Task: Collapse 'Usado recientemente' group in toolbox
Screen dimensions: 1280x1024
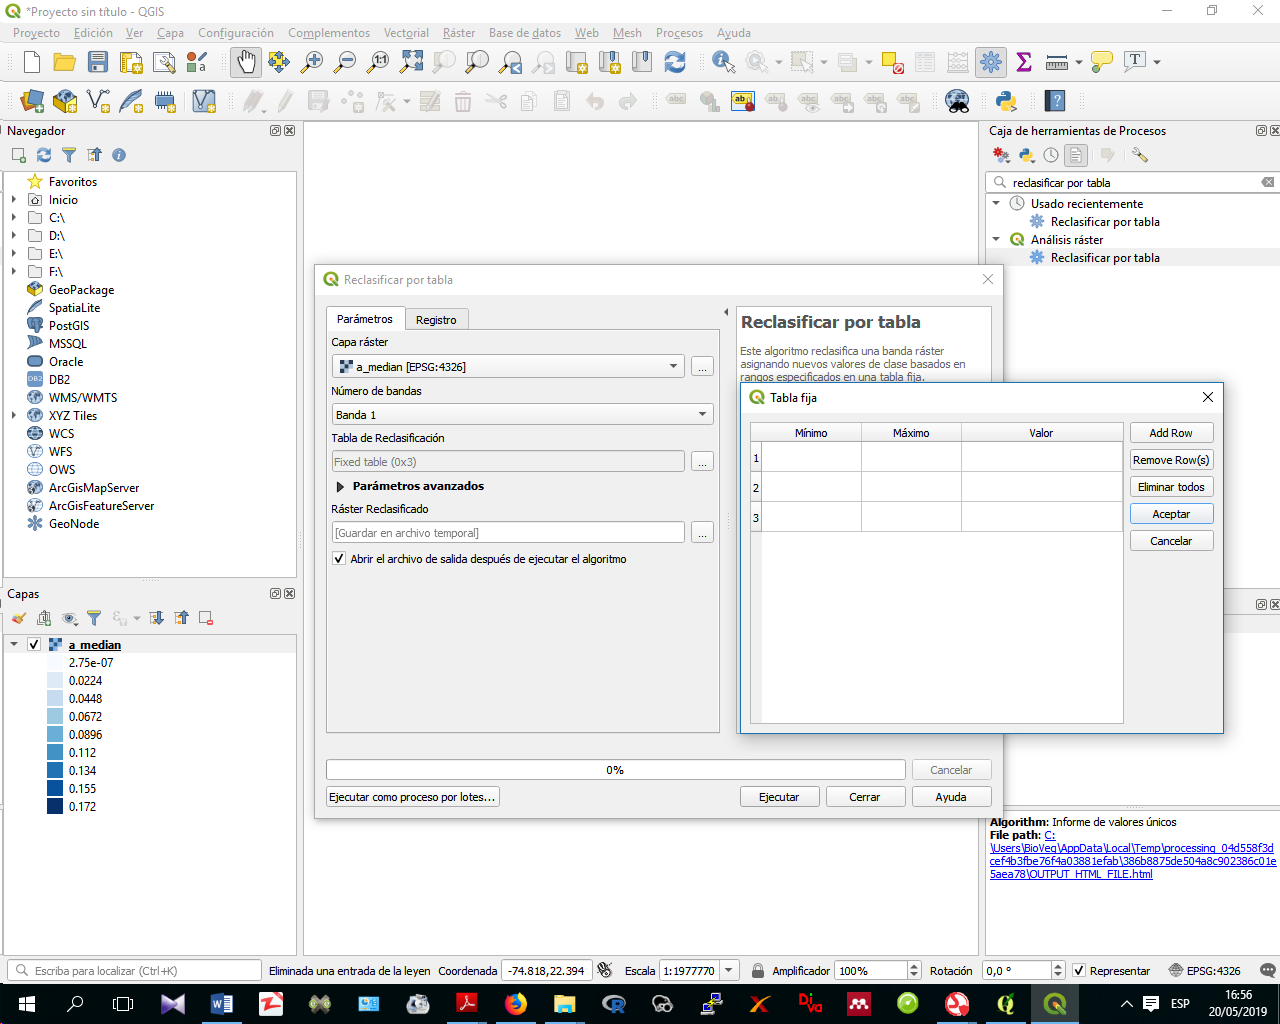Action: pos(996,203)
